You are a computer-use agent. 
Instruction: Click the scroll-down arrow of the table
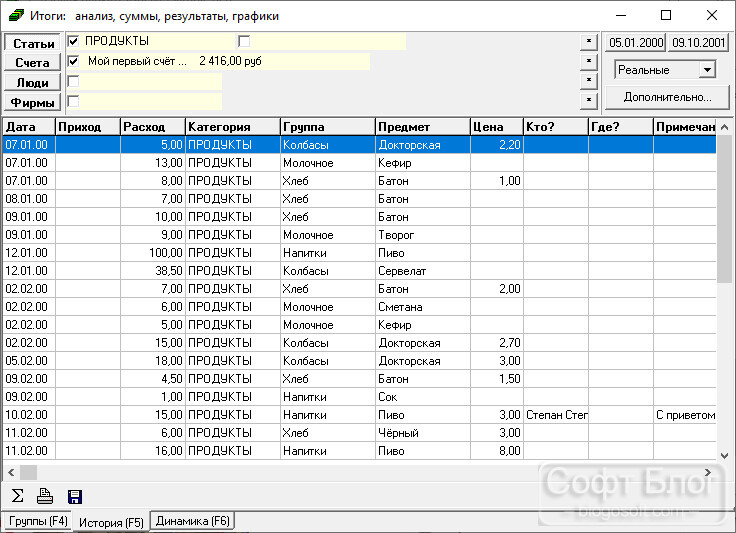point(724,455)
